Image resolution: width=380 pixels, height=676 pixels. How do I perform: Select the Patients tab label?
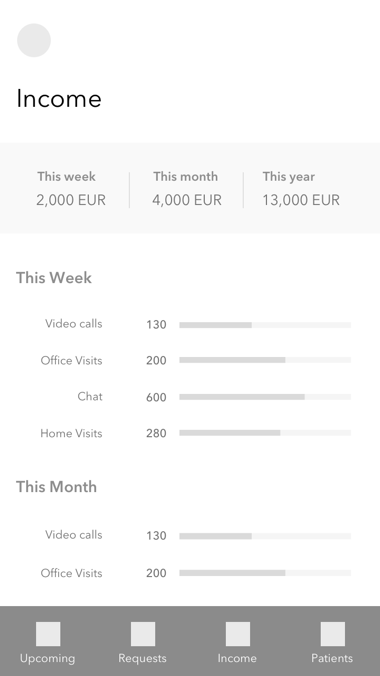(x=332, y=658)
